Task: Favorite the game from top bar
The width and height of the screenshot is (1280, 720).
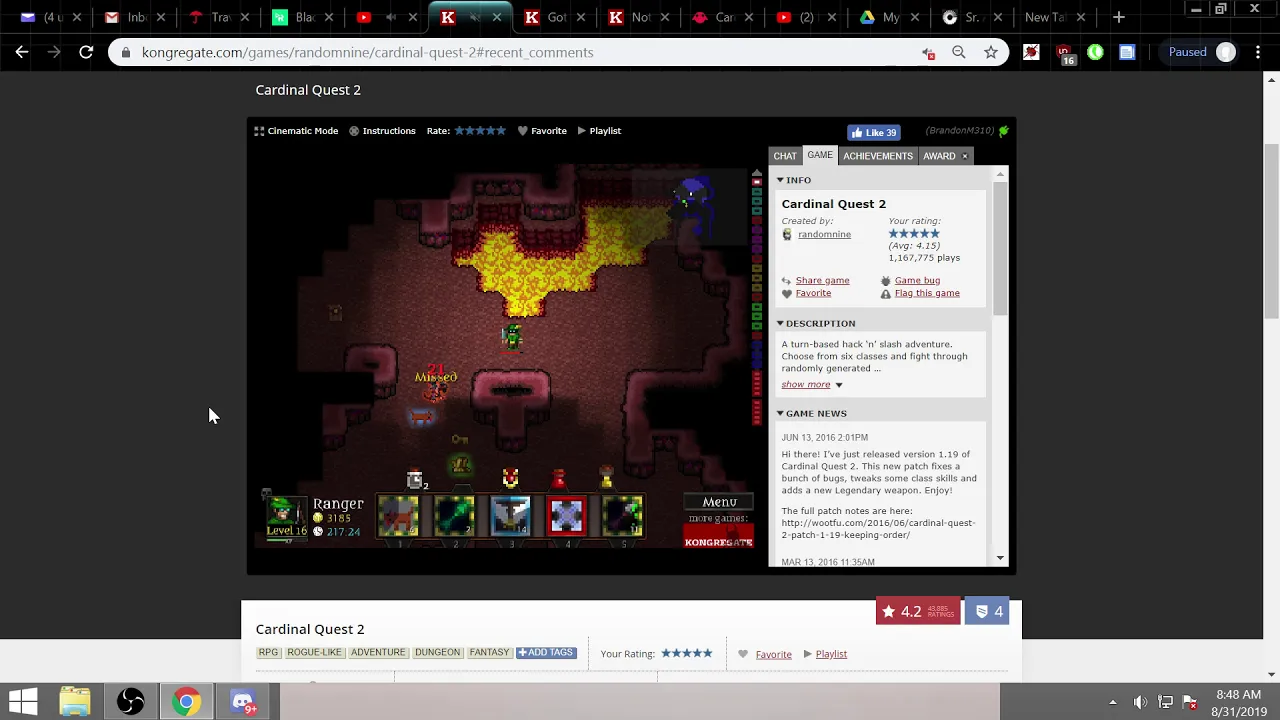Action: pyautogui.click(x=542, y=131)
